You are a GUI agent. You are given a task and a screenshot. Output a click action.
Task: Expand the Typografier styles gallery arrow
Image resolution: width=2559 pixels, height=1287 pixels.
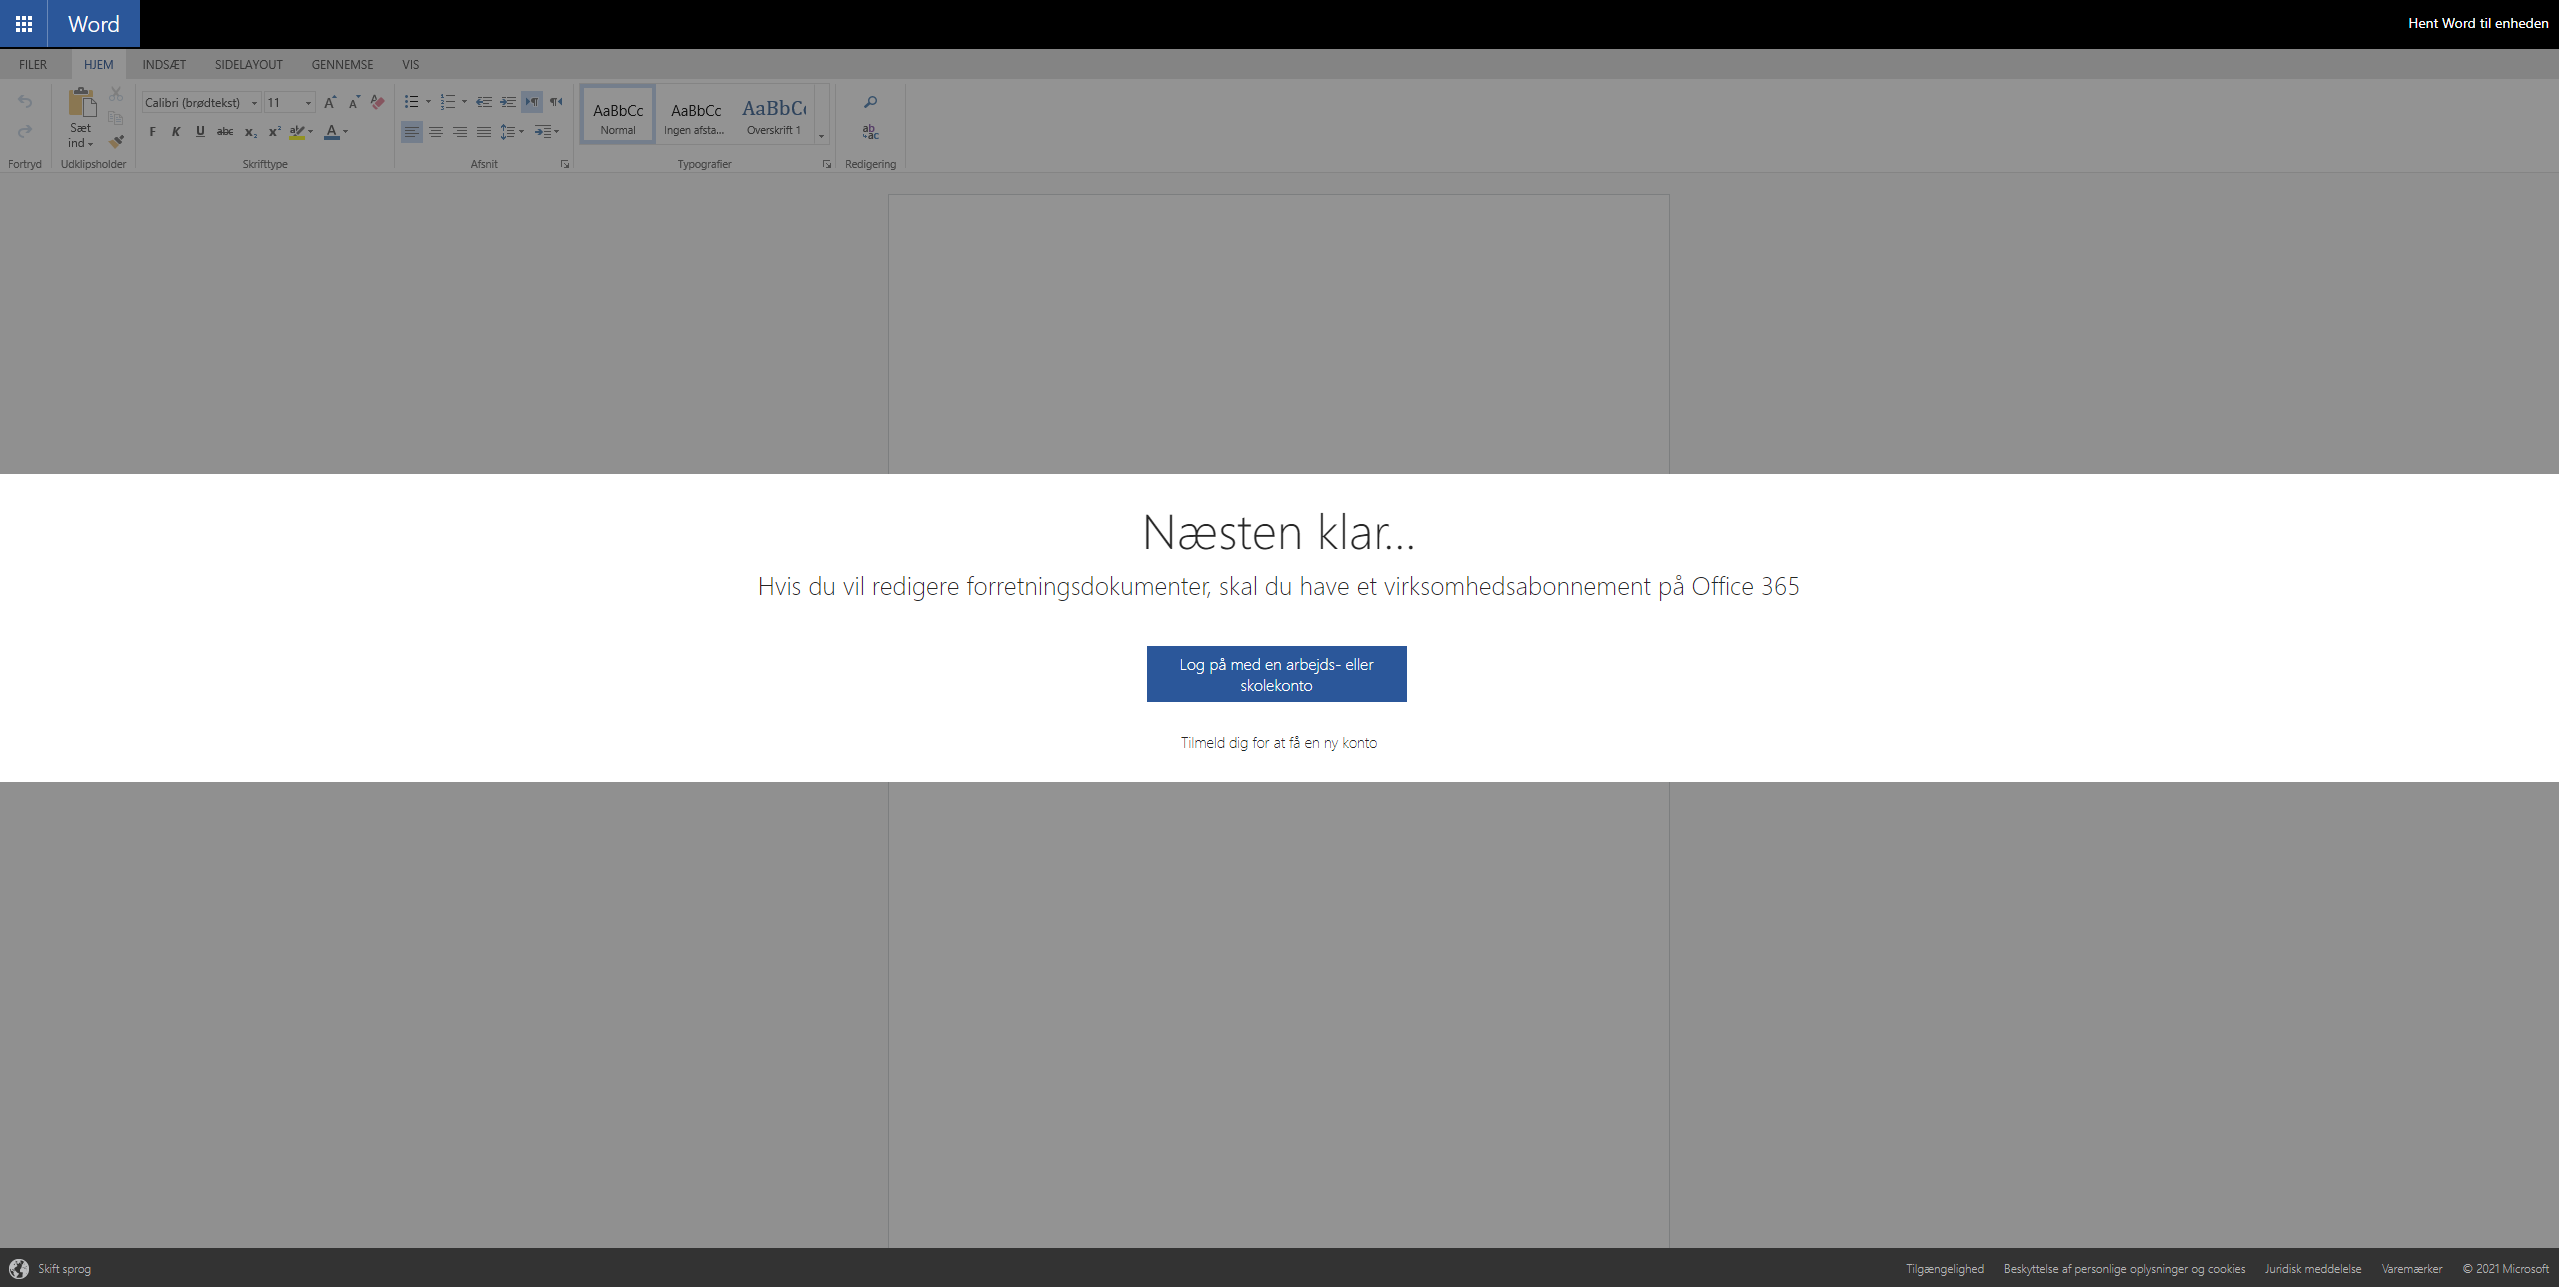tap(822, 137)
